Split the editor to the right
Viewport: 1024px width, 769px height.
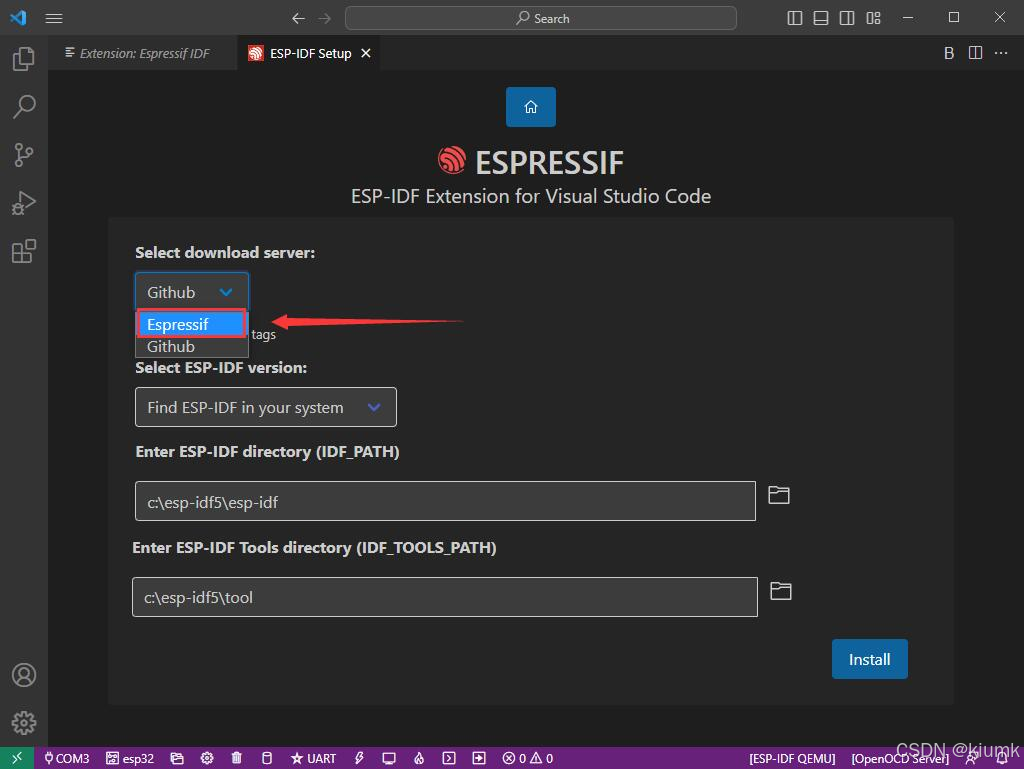(x=975, y=53)
